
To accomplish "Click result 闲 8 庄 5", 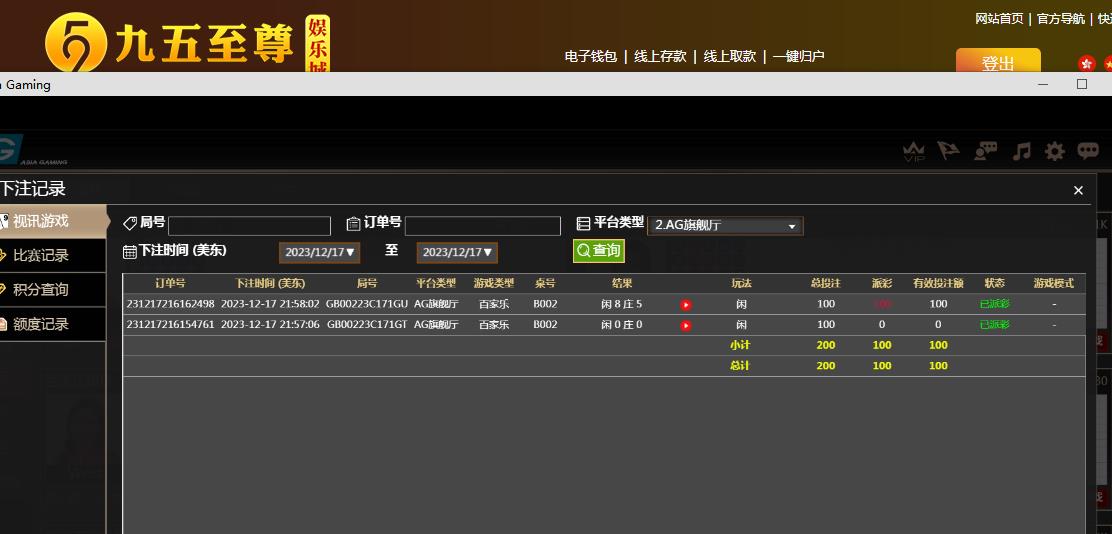I will 622,304.
